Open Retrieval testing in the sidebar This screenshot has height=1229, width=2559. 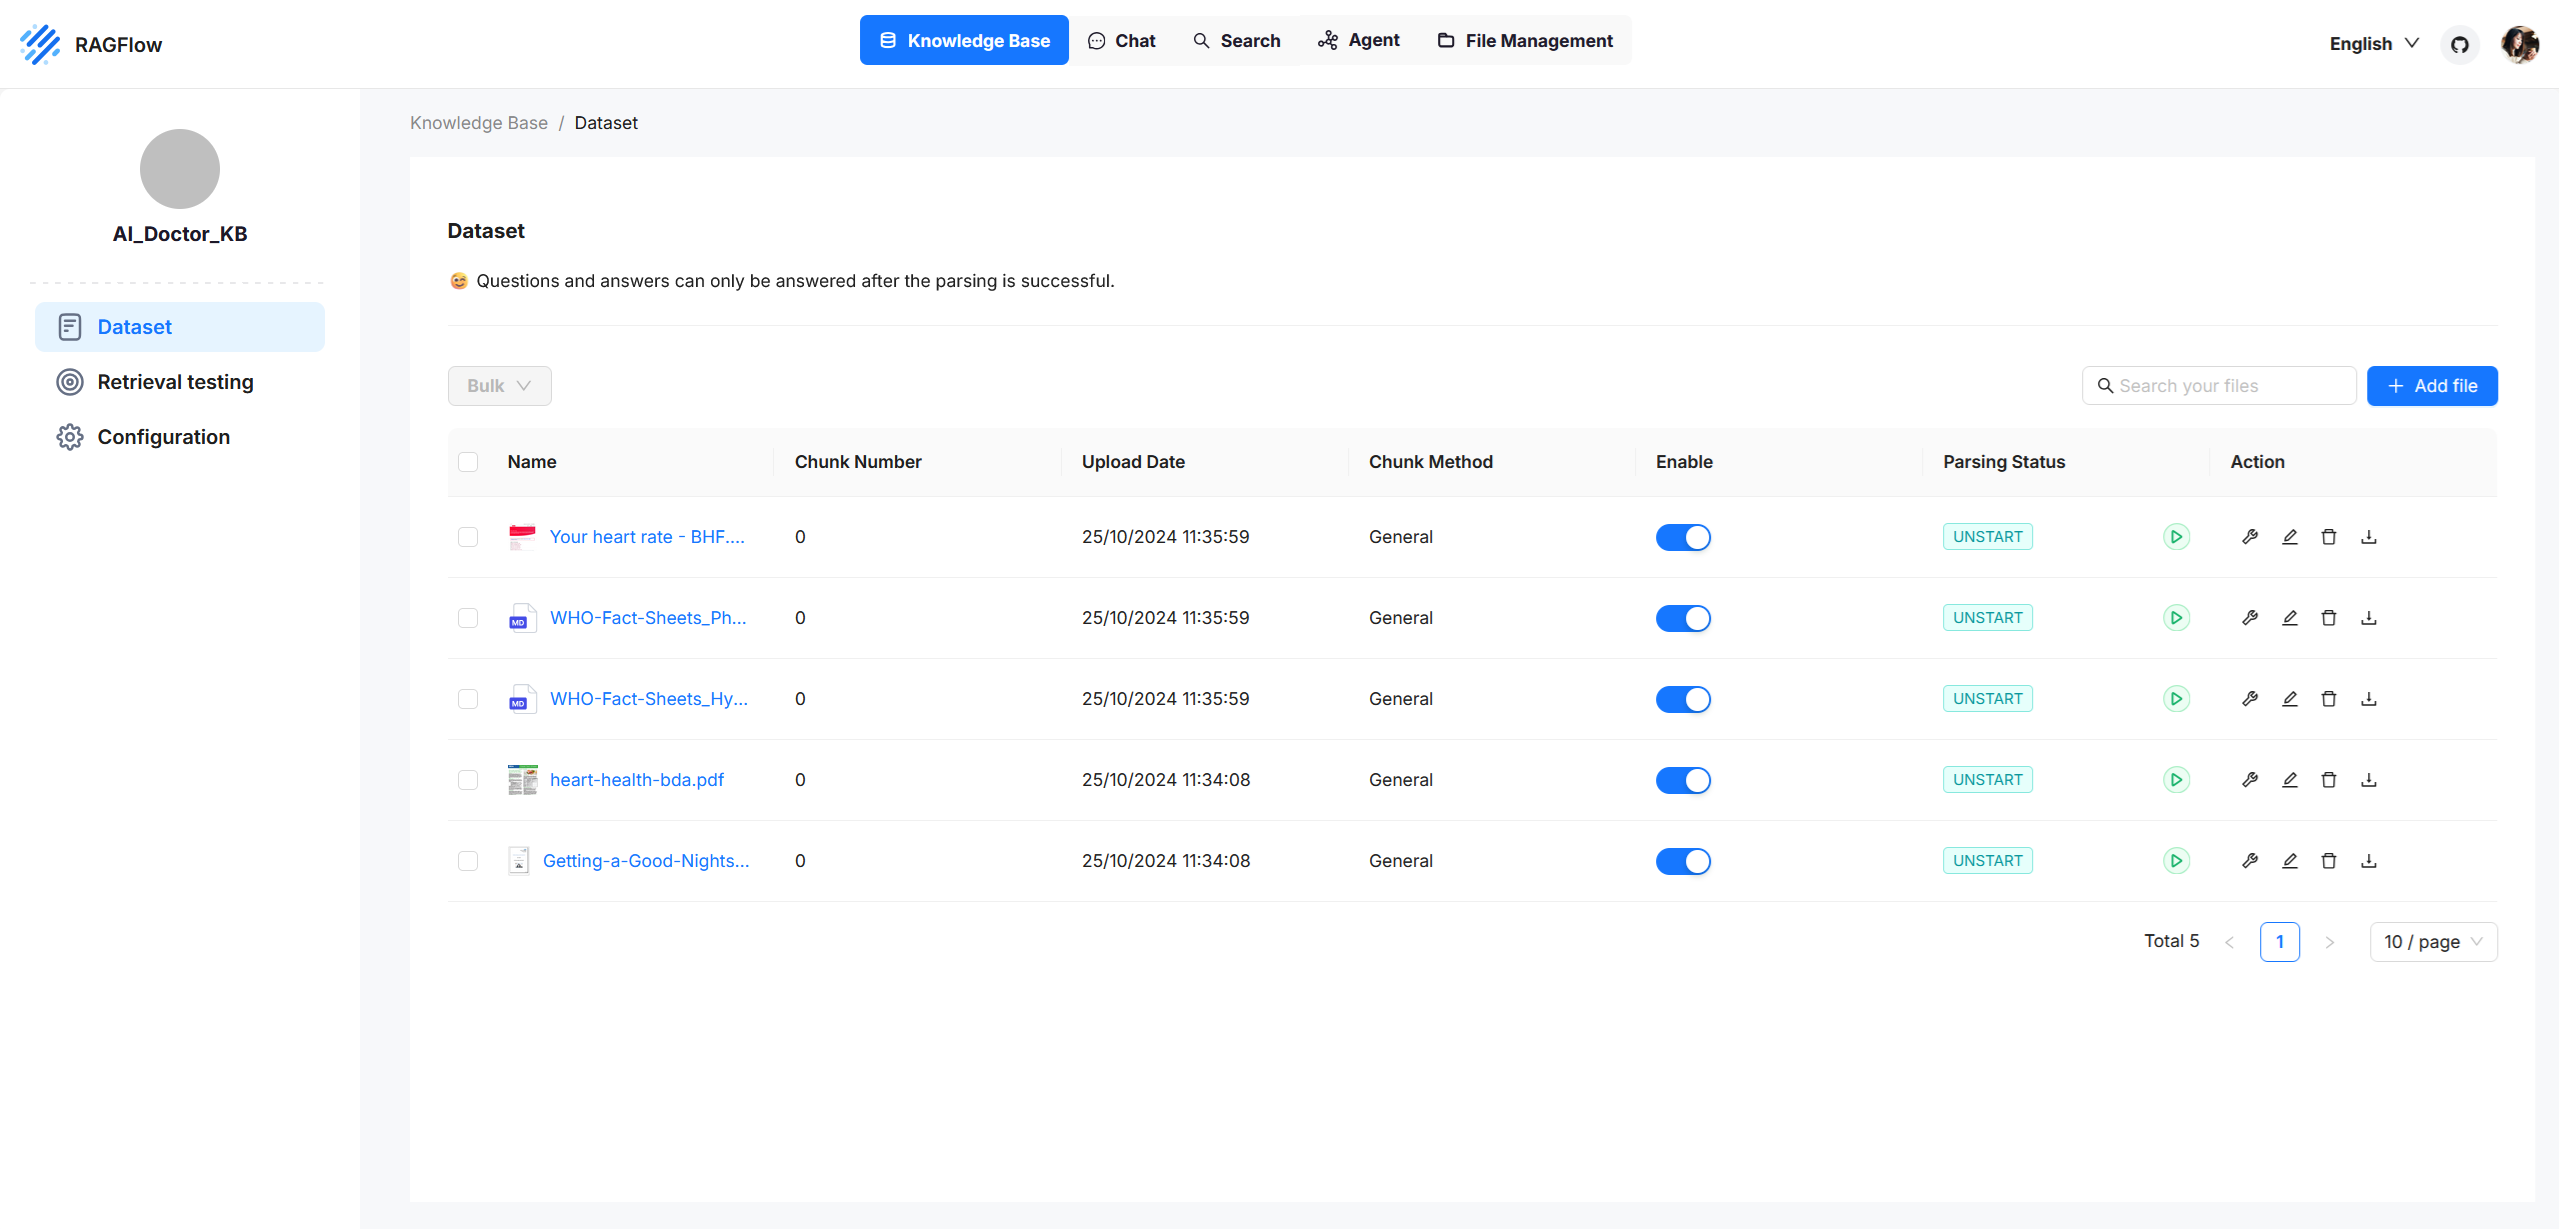(175, 382)
